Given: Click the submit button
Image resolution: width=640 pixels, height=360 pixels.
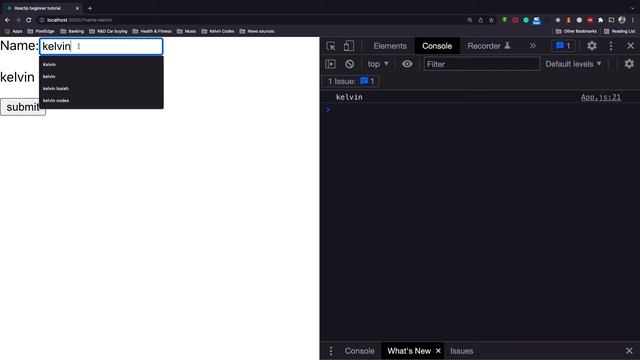Looking at the screenshot, I should click(23, 107).
